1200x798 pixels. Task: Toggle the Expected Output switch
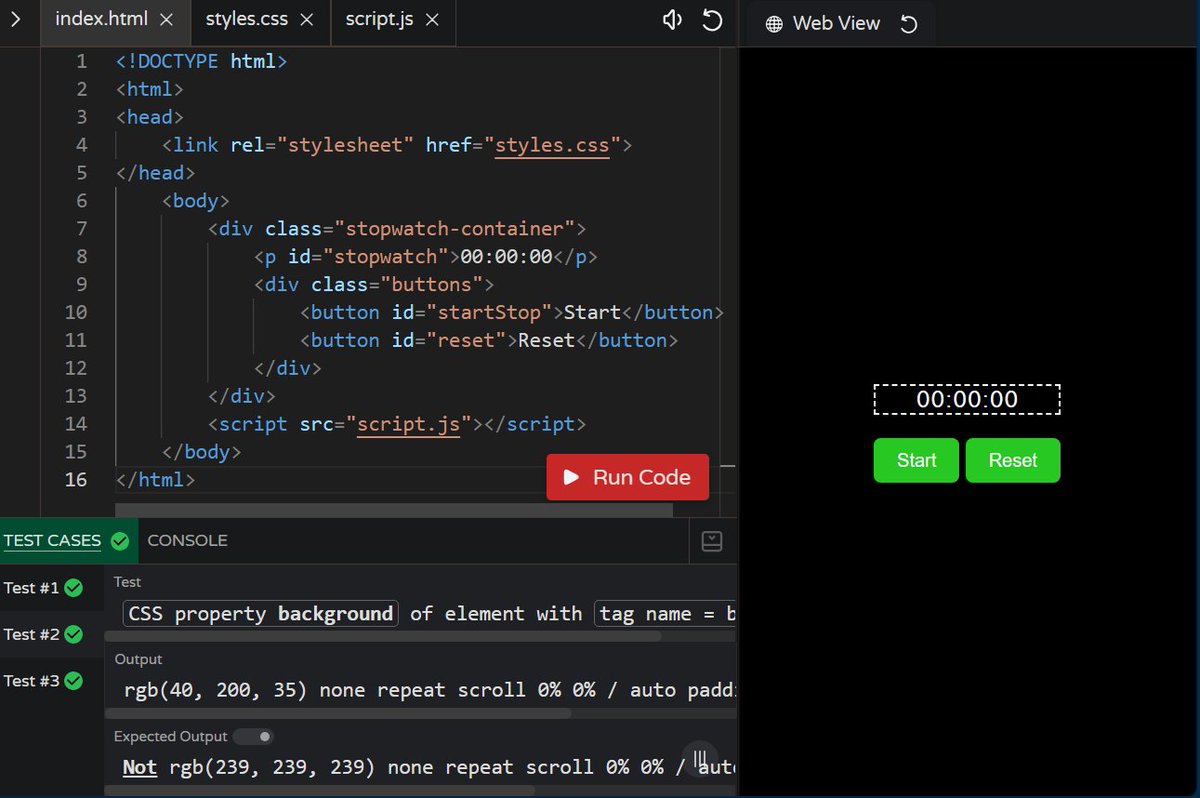click(x=253, y=736)
